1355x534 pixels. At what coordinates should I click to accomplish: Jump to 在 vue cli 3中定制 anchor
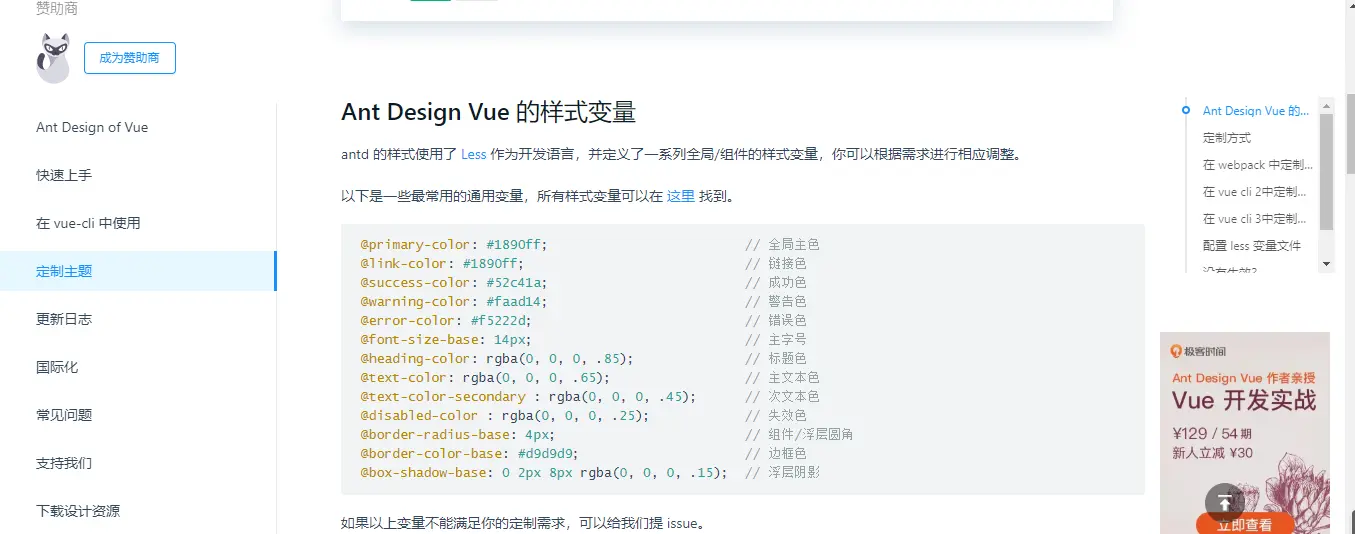[x=1255, y=219]
